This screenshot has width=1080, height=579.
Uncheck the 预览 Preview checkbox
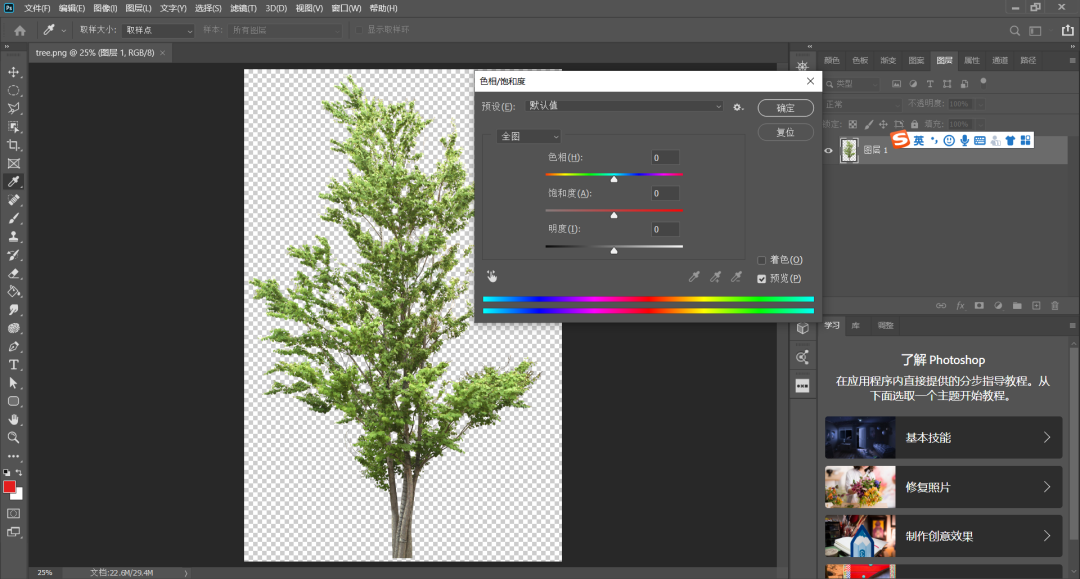click(761, 279)
